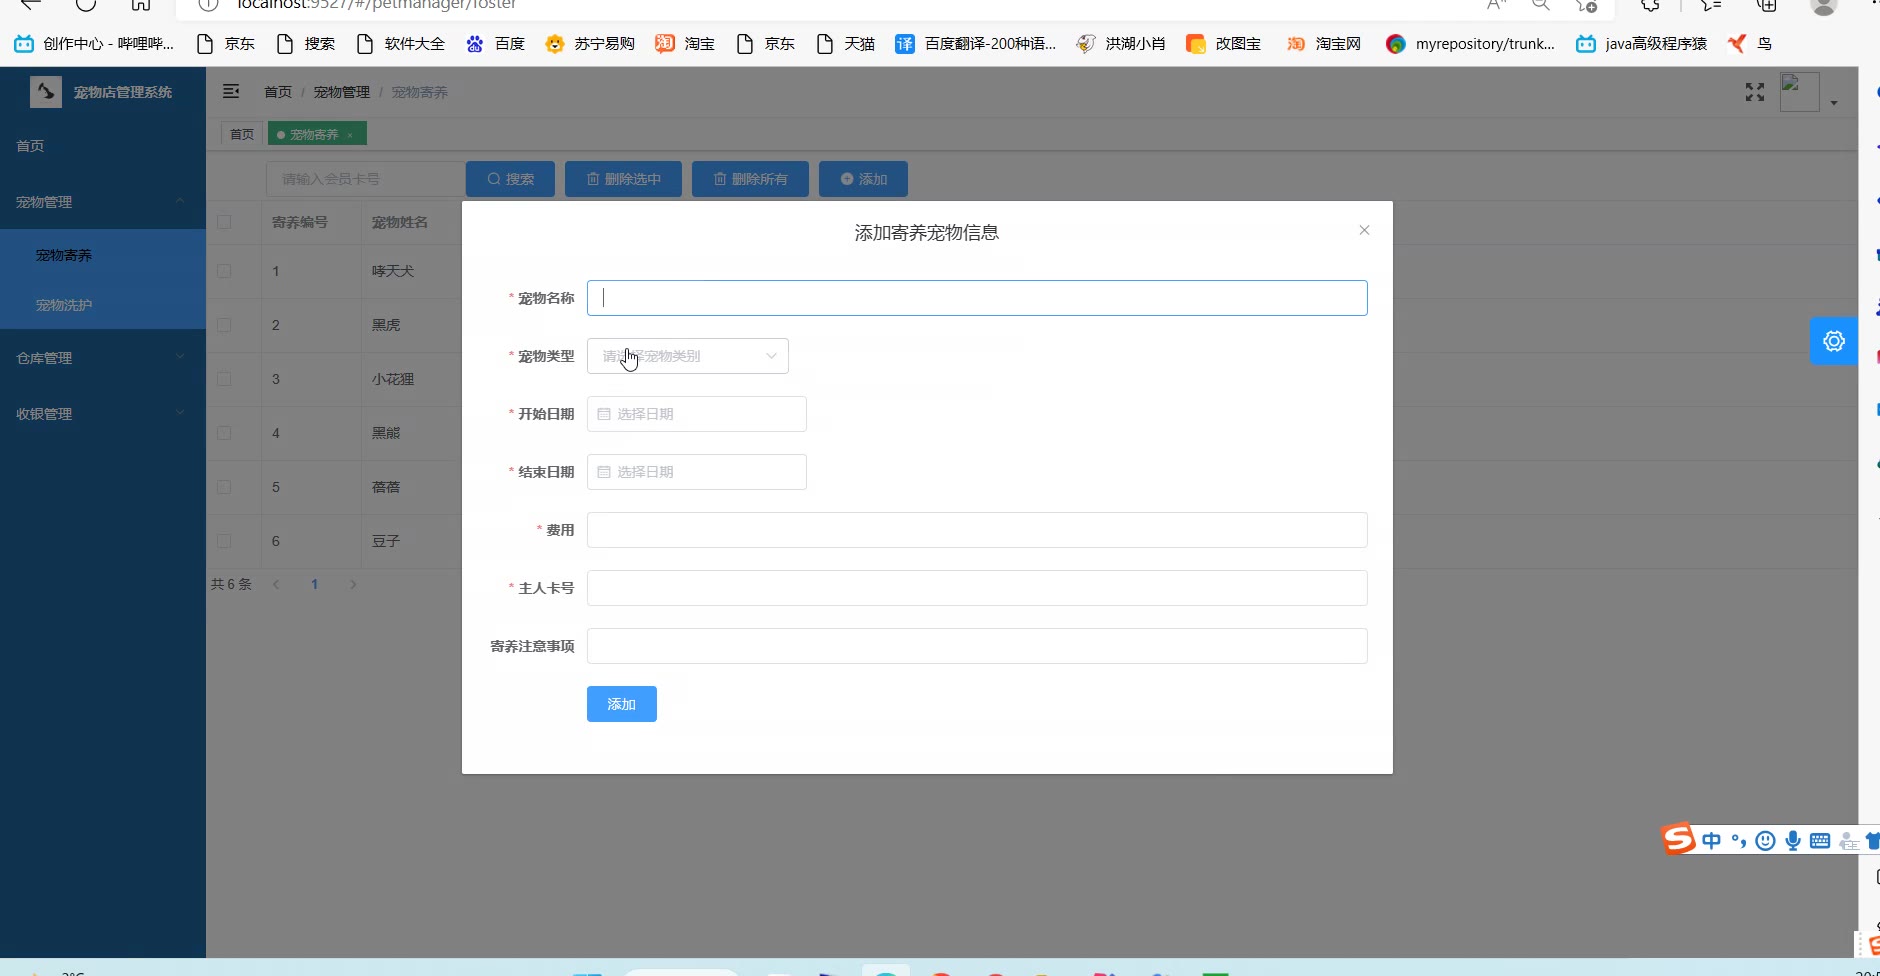Open the 结束日期 date picker
Screen dimensions: 1880x976
pos(697,472)
